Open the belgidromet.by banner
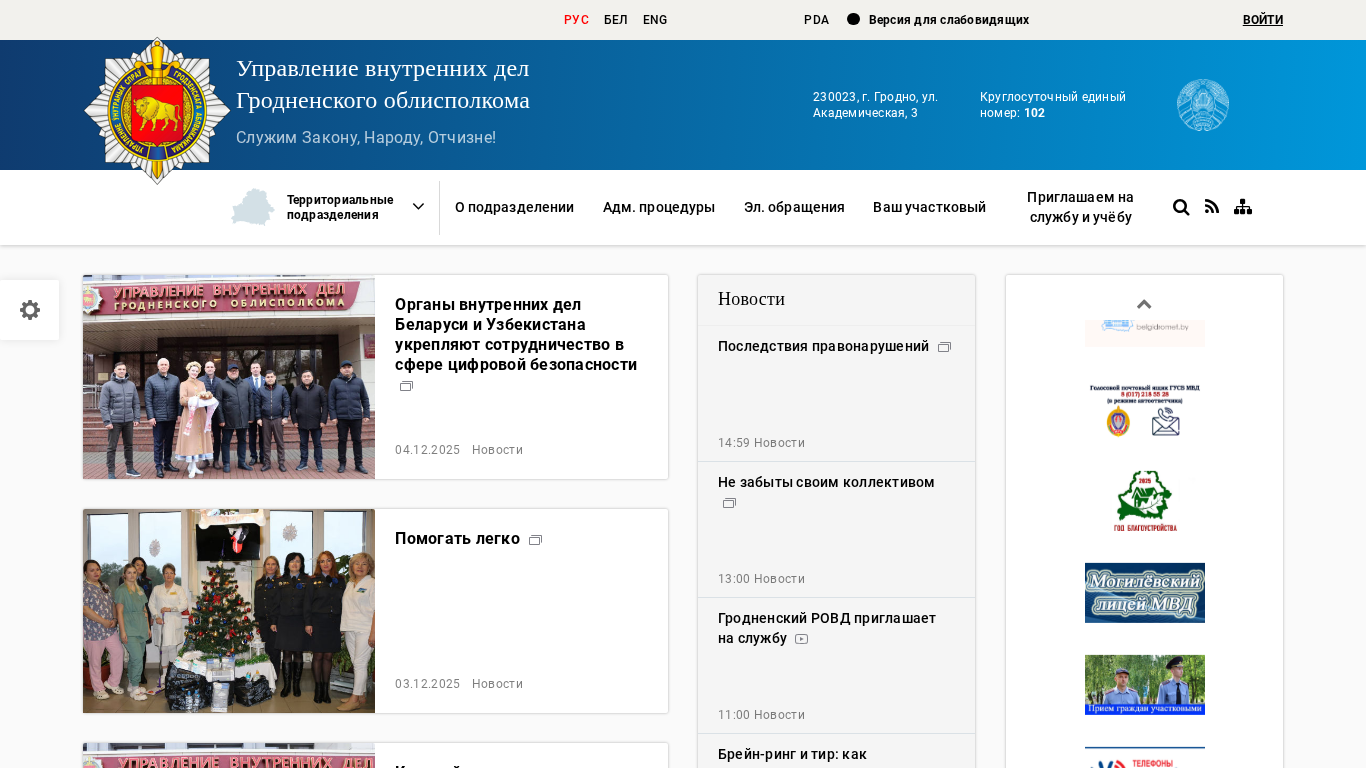Image resolution: width=1366 pixels, height=768 pixels. 1145,333
